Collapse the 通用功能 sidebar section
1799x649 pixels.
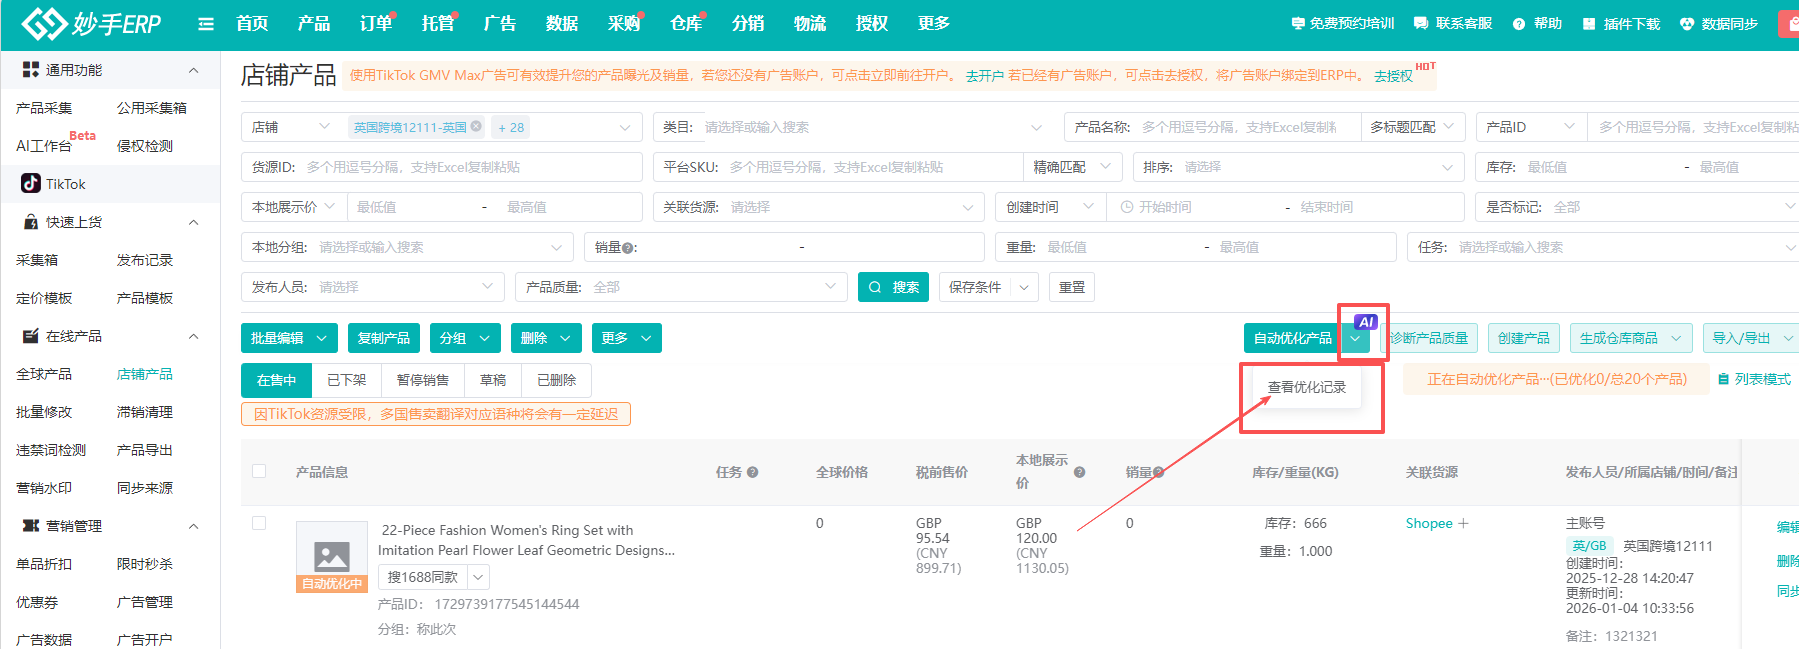(x=193, y=70)
